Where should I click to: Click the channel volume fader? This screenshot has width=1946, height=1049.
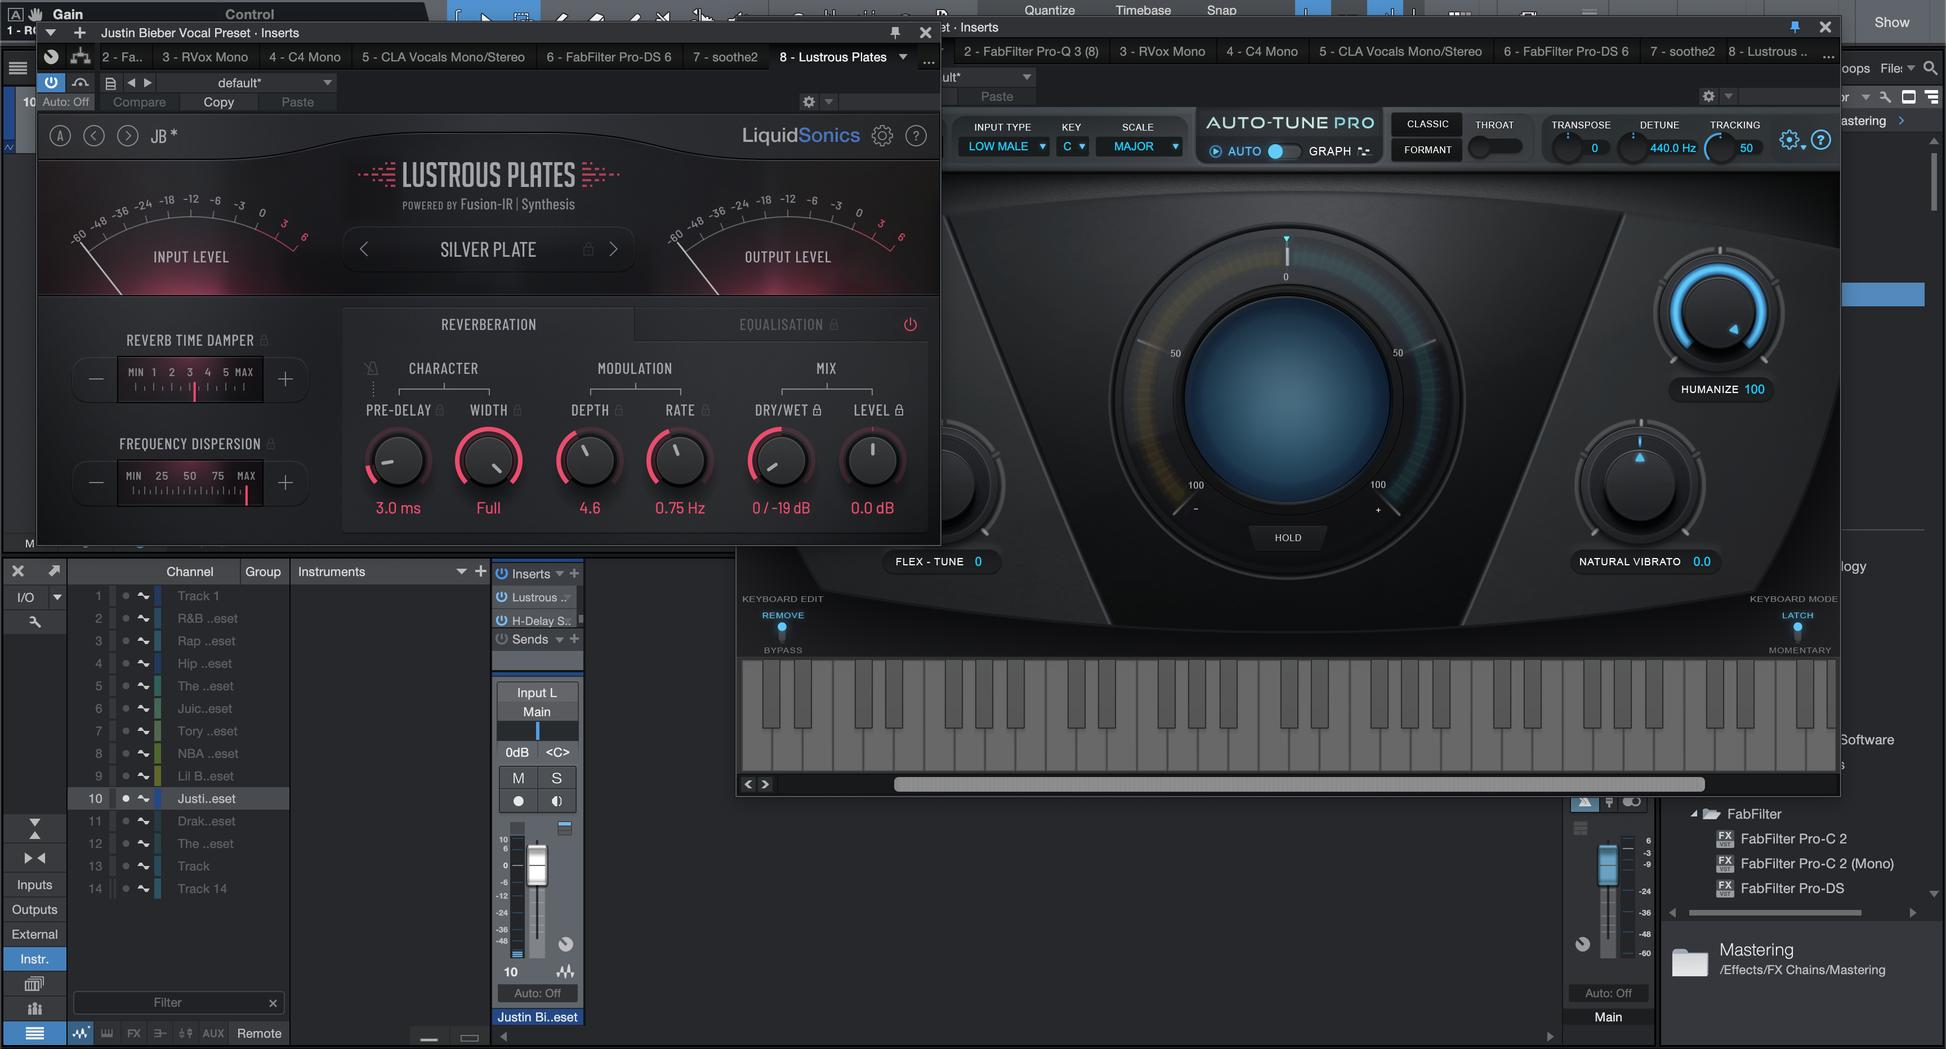537,866
